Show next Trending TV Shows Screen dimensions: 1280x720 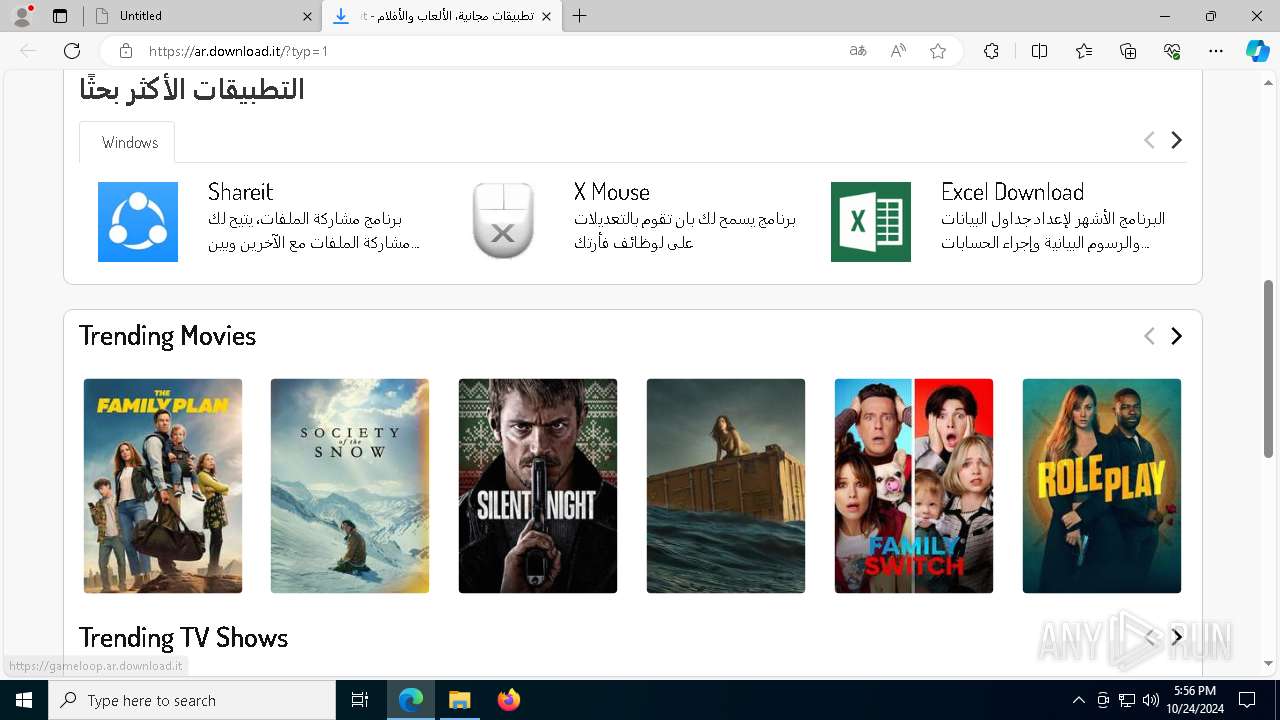point(1177,637)
